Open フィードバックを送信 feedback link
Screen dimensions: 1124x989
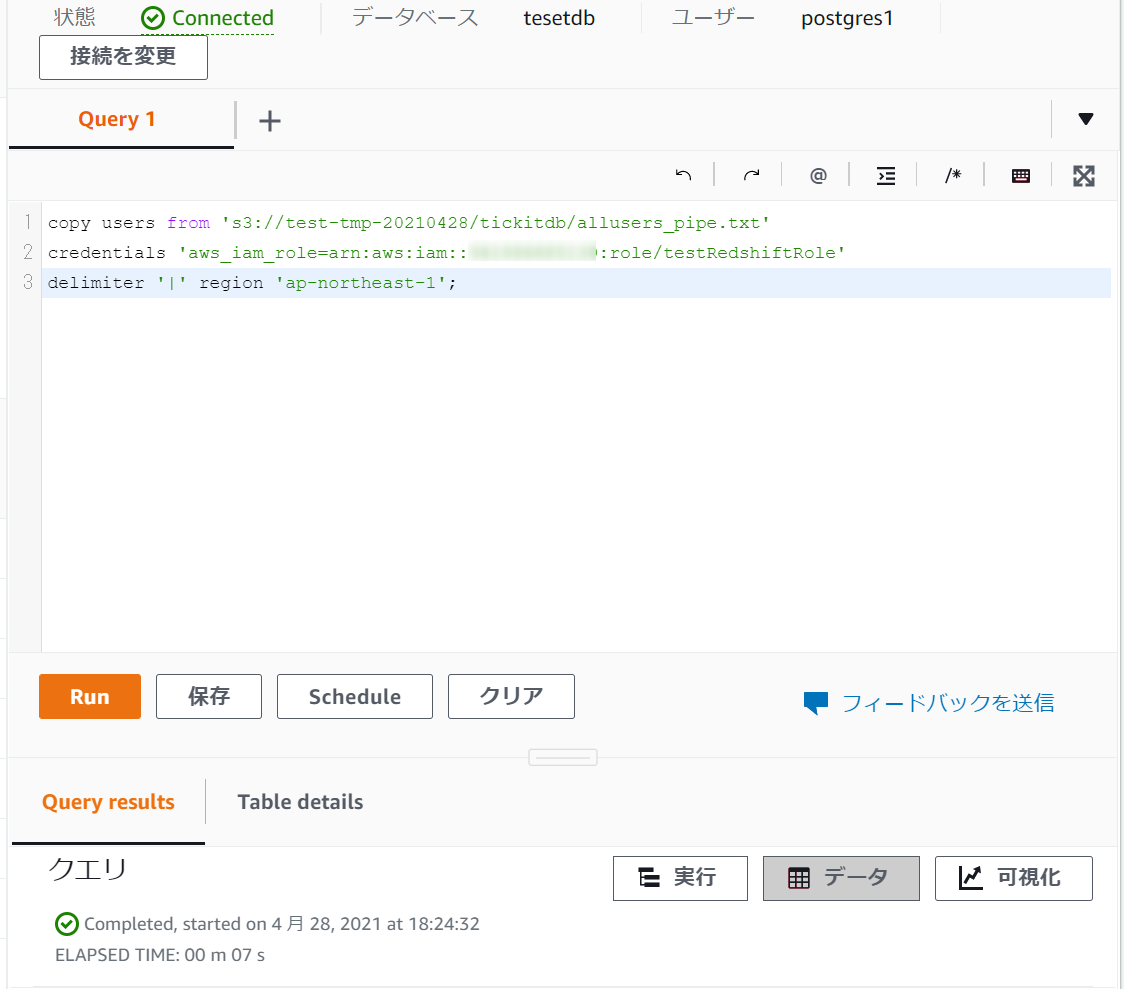(948, 702)
